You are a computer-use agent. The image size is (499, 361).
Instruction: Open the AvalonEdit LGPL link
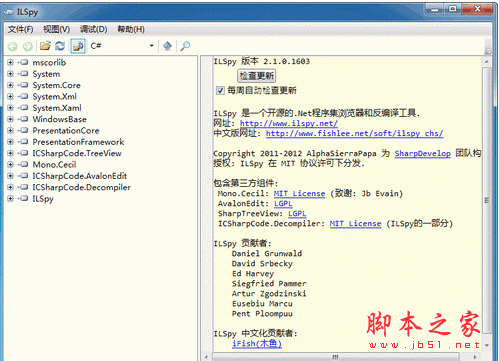pos(283,203)
